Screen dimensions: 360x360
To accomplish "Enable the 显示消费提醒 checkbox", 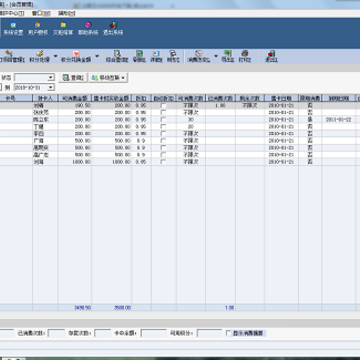I will pyautogui.click(x=228, y=333).
